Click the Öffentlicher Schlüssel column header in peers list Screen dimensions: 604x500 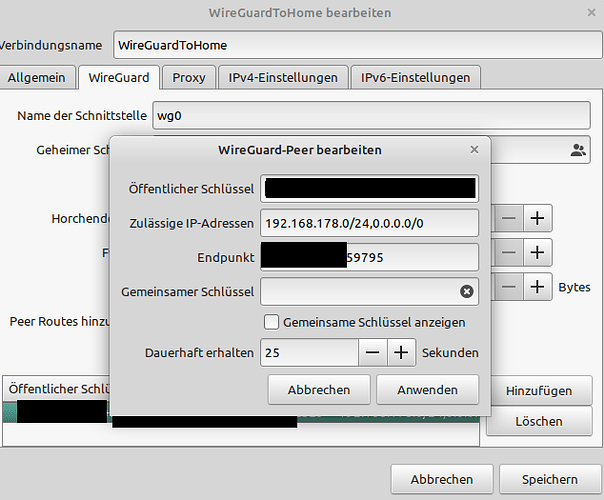pyautogui.click(x=58, y=389)
